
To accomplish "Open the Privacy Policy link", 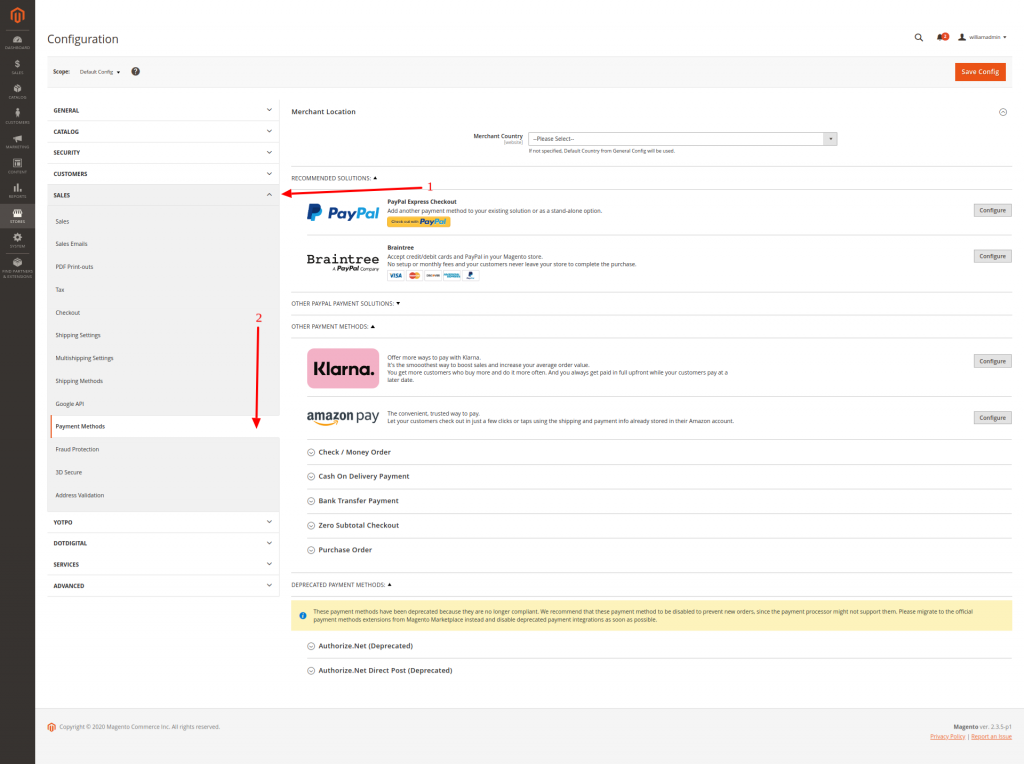I will tap(947, 736).
